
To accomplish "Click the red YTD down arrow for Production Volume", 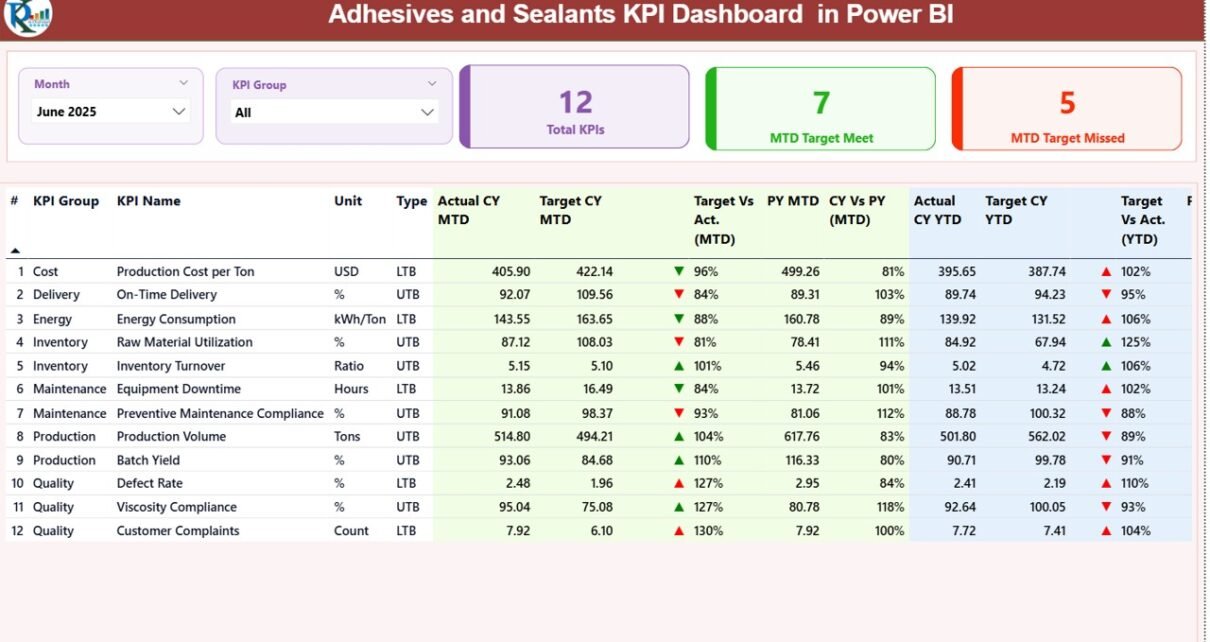I will point(1106,437).
